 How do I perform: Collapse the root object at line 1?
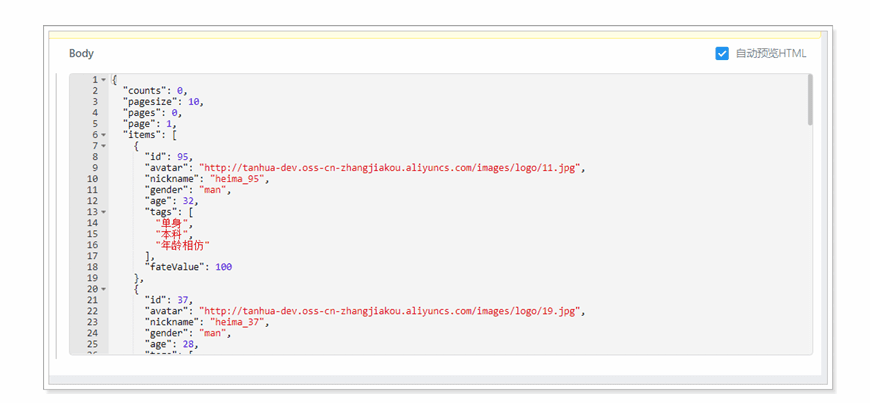click(103, 79)
